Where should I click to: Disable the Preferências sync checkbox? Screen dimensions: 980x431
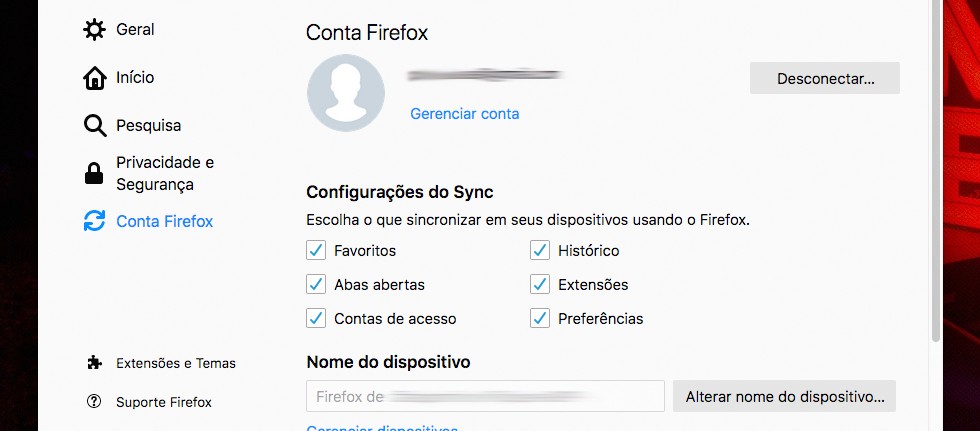point(540,318)
